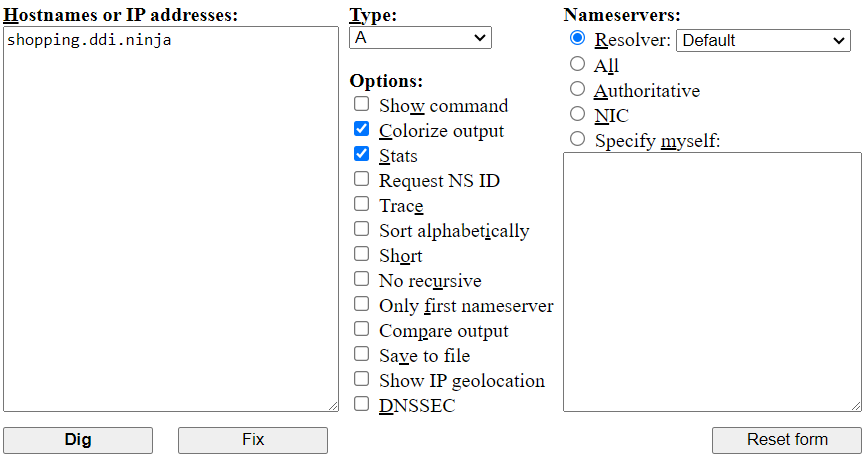The height and width of the screenshot is (472, 865).
Task: Toggle Sort alphabetically checkbox
Action: point(361,230)
